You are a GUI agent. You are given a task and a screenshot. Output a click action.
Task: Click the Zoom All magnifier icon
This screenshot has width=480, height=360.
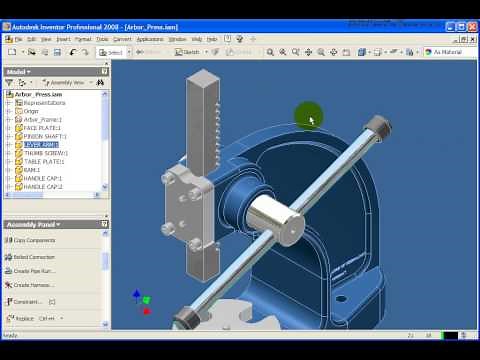[x=270, y=52]
